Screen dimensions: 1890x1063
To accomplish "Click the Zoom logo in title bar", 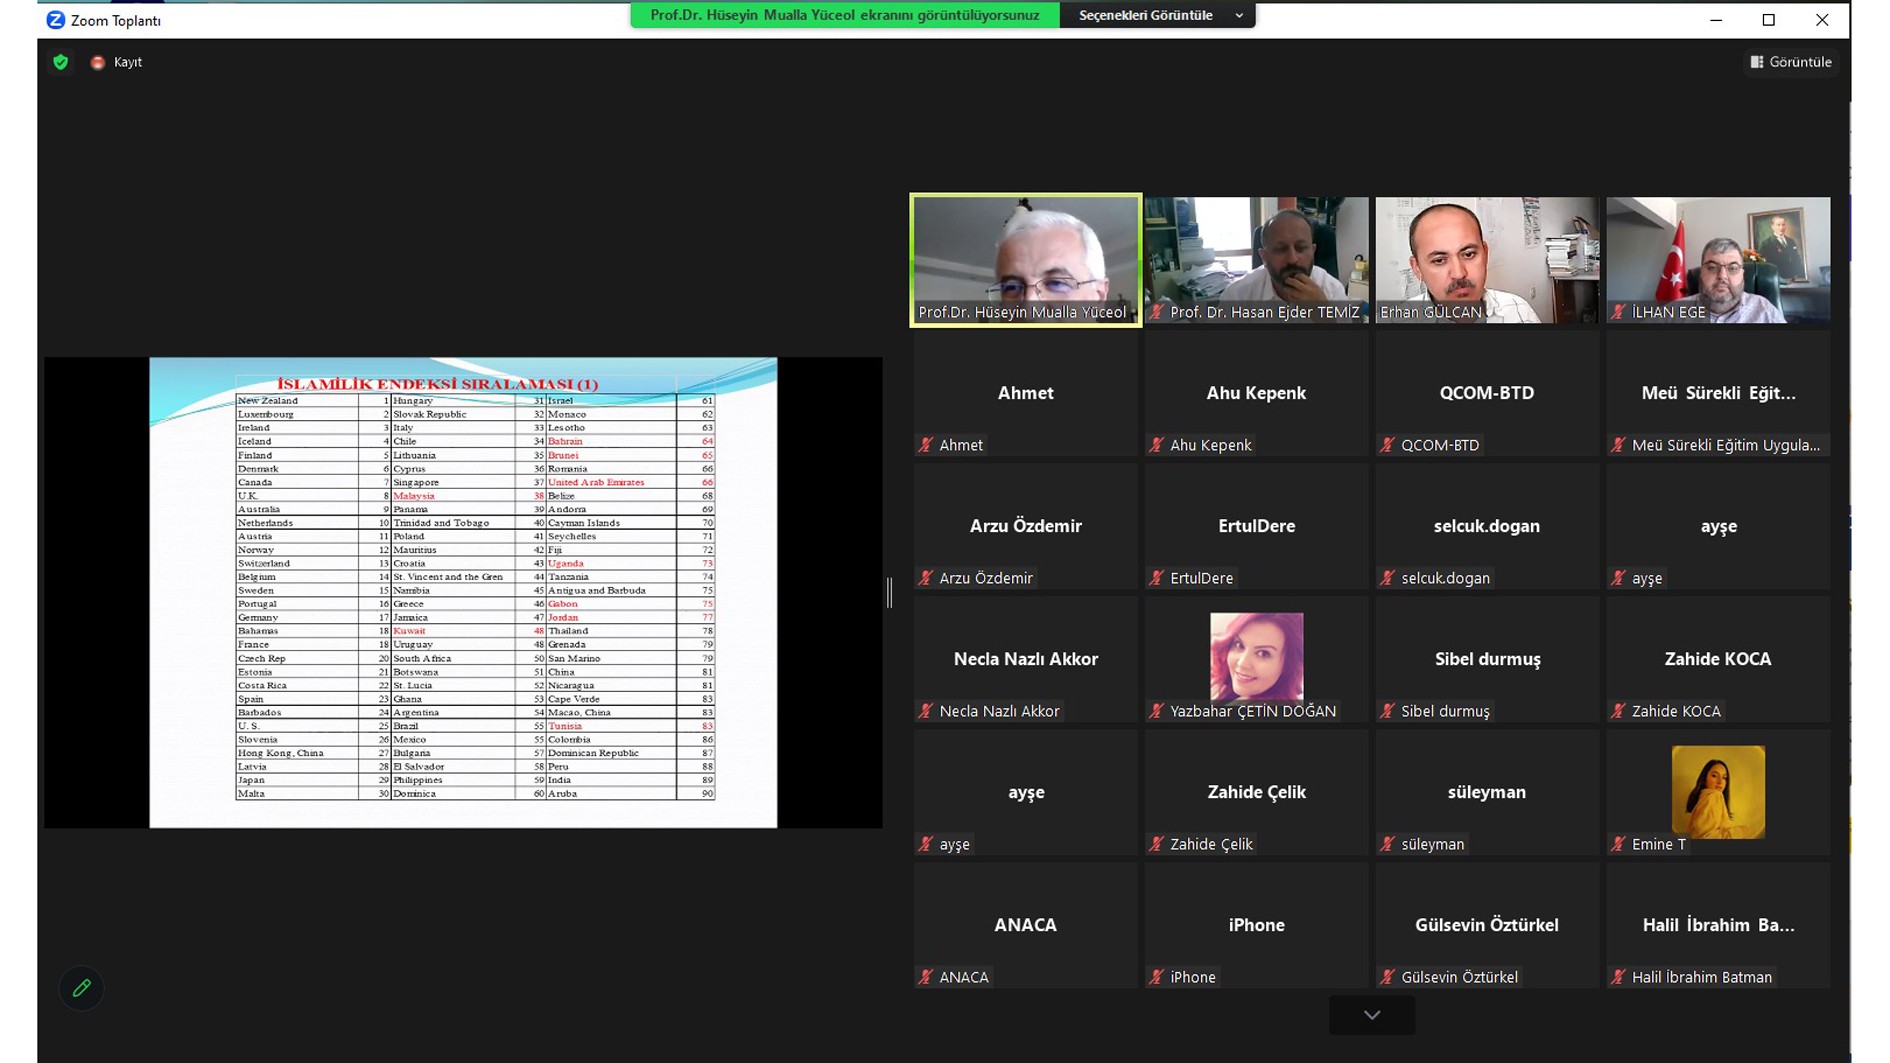I will pos(56,20).
